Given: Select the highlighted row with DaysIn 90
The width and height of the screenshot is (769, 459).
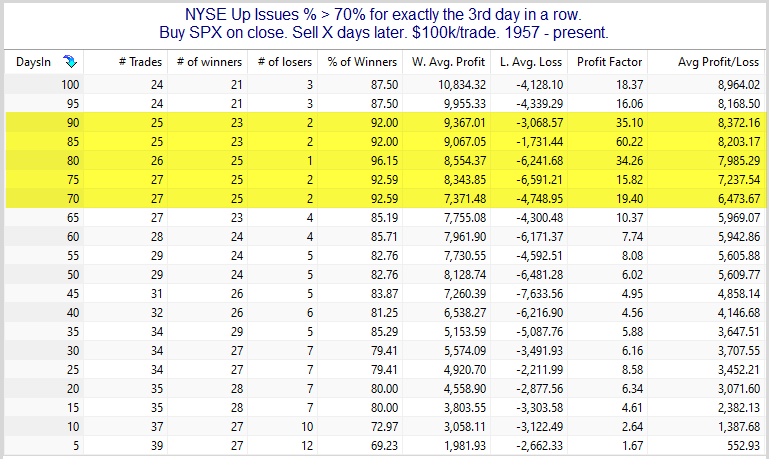Looking at the screenshot, I should tap(385, 123).
